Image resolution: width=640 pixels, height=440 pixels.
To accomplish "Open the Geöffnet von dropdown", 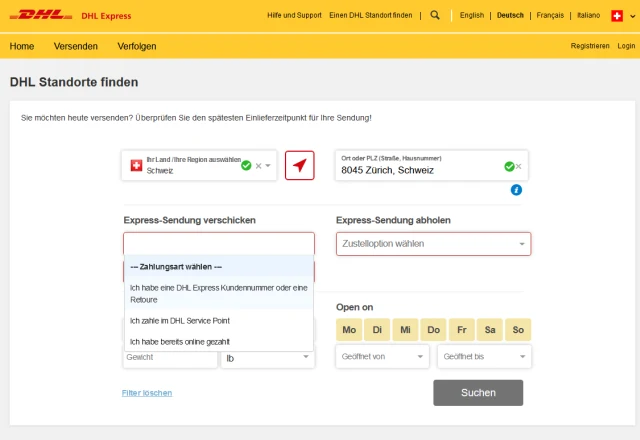I will 383,357.
